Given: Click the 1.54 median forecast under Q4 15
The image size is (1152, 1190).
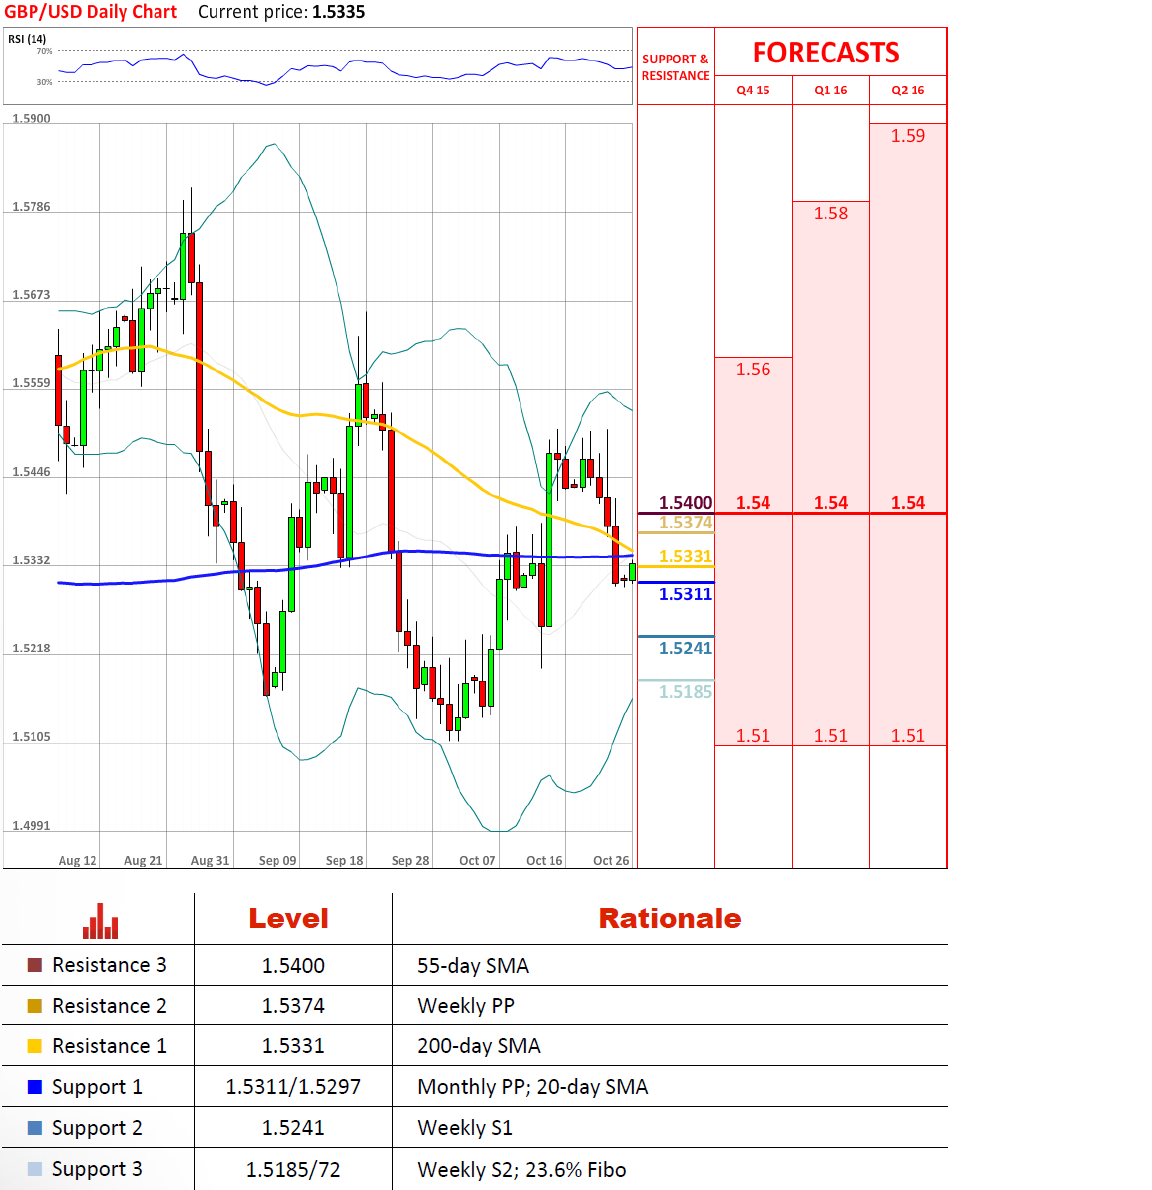Looking at the screenshot, I should click(753, 502).
